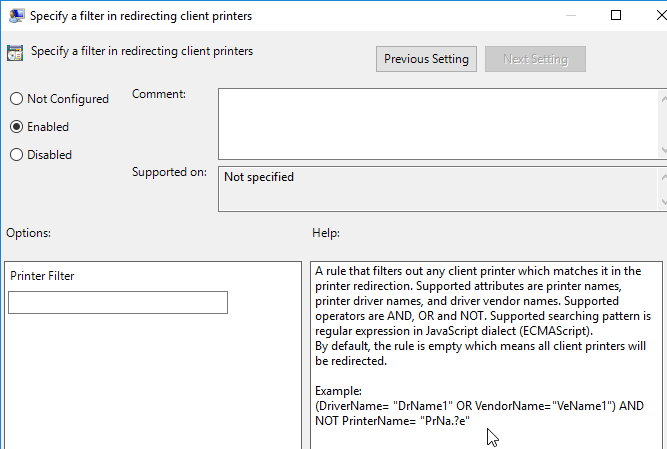The width and height of the screenshot is (667, 449).
Task: Click Supported on scroll up arrow
Action: tap(664, 177)
